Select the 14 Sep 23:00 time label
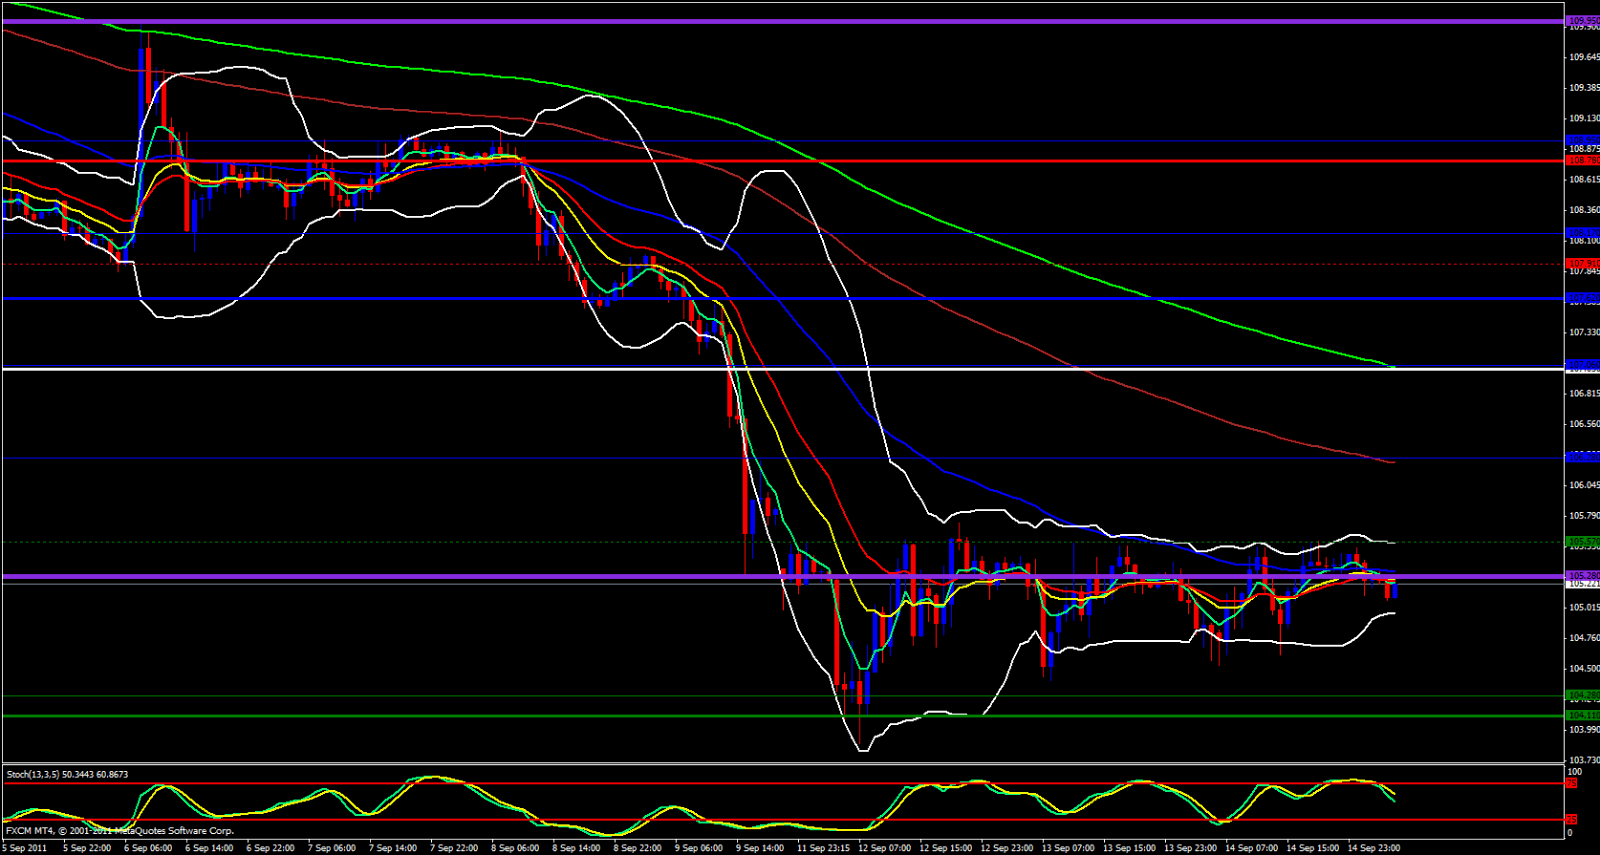Viewport: 1600px width, 855px height. (1374, 848)
